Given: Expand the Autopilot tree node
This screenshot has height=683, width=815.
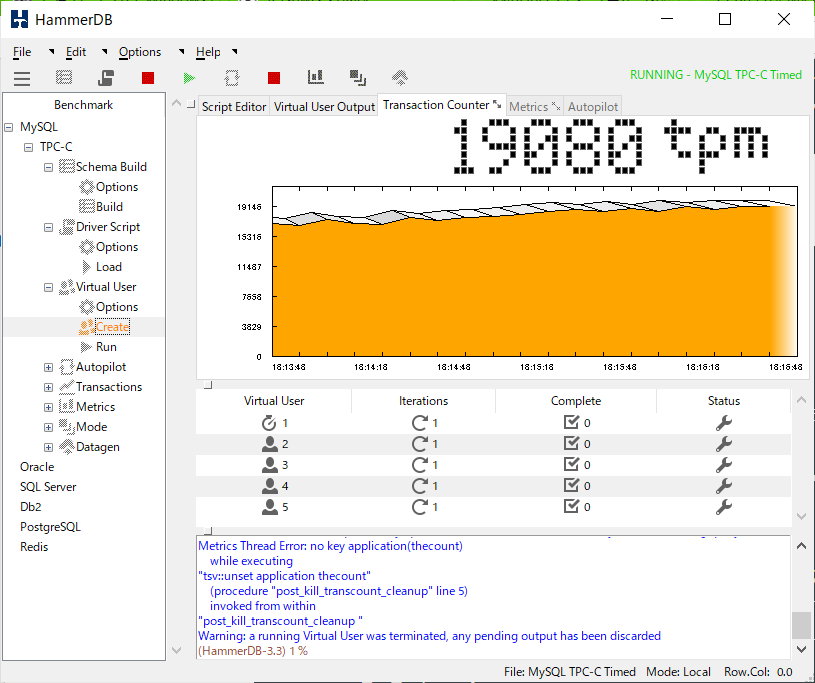Looking at the screenshot, I should pos(48,367).
